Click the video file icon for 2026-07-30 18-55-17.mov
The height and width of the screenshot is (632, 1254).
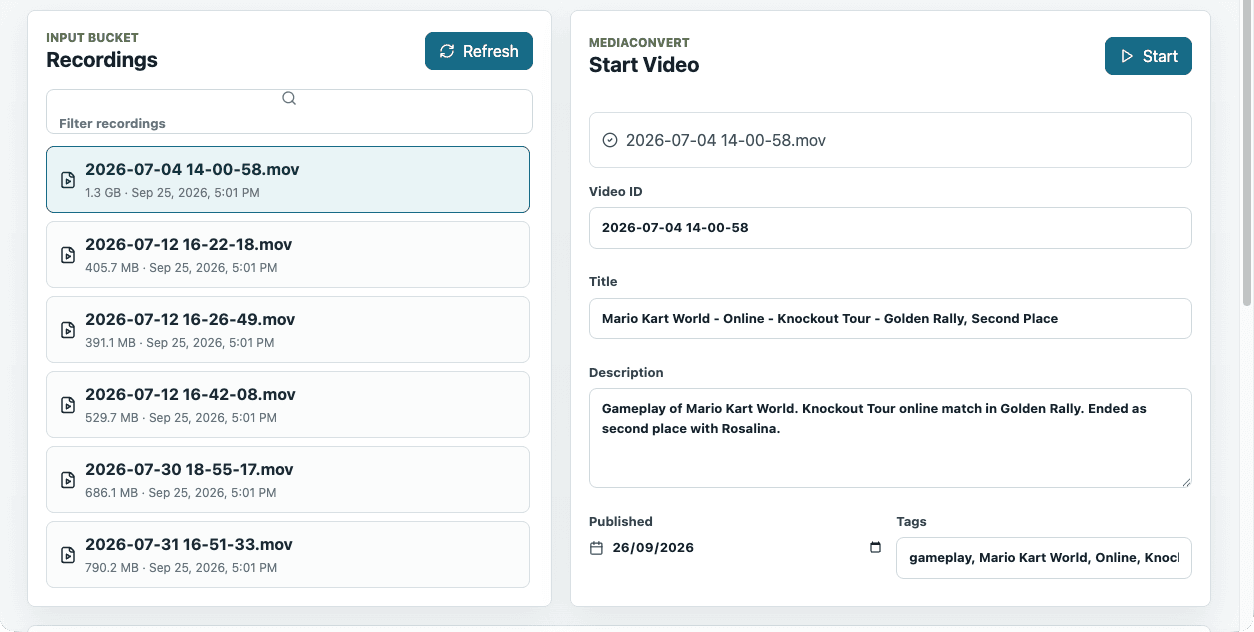coord(68,480)
